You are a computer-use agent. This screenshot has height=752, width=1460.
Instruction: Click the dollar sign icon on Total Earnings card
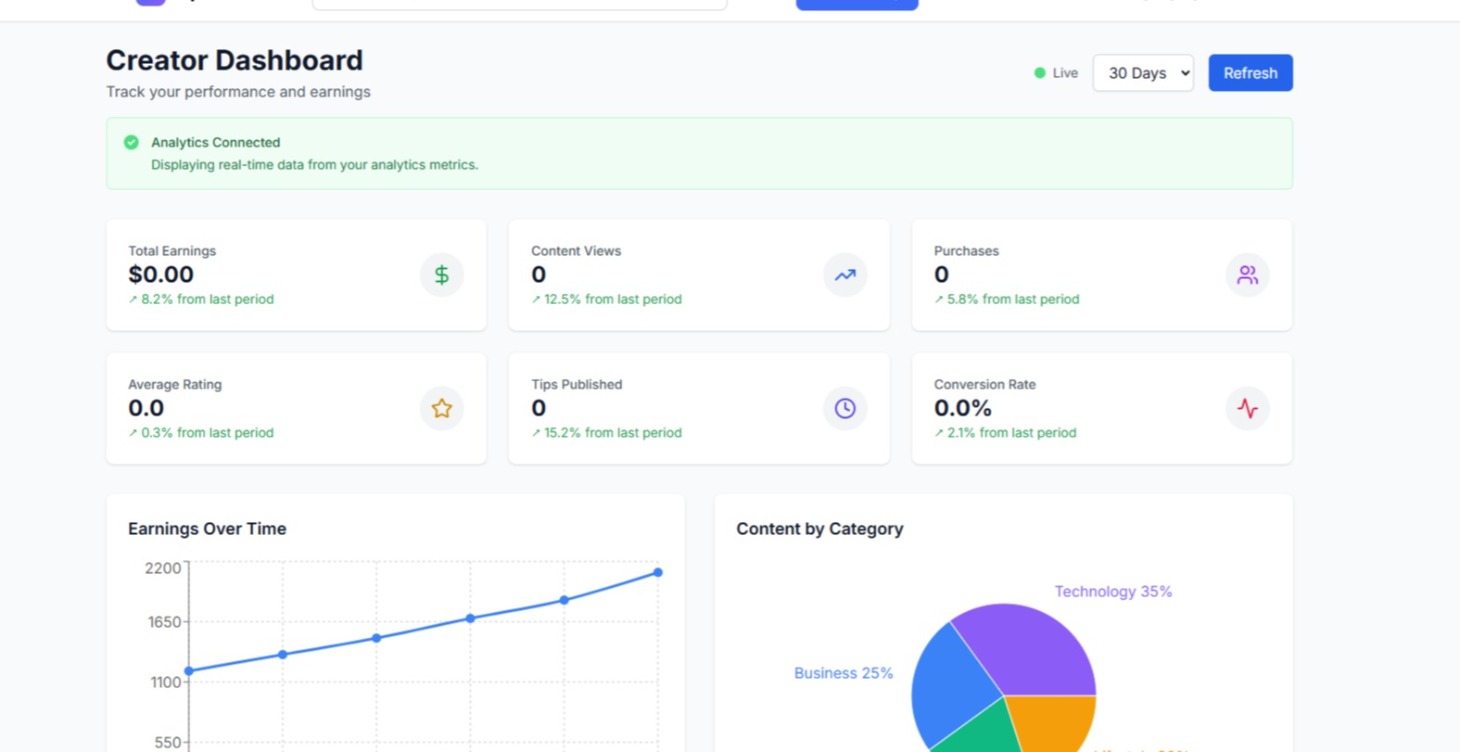pos(441,274)
